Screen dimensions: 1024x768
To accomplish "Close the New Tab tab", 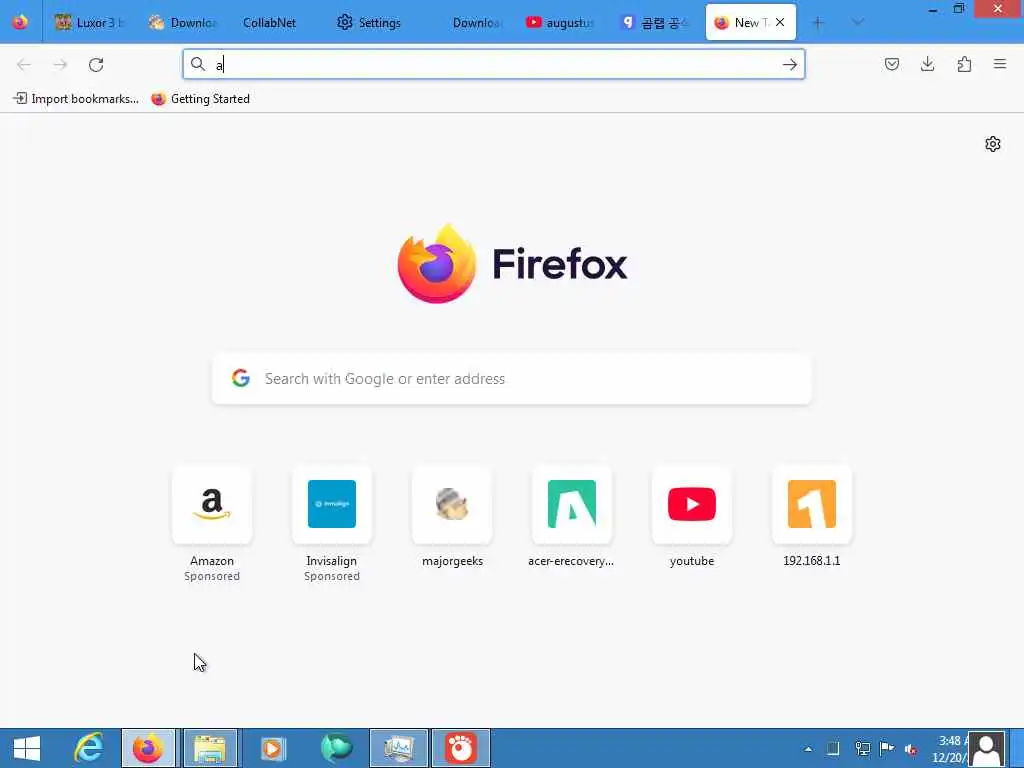I will 780,22.
